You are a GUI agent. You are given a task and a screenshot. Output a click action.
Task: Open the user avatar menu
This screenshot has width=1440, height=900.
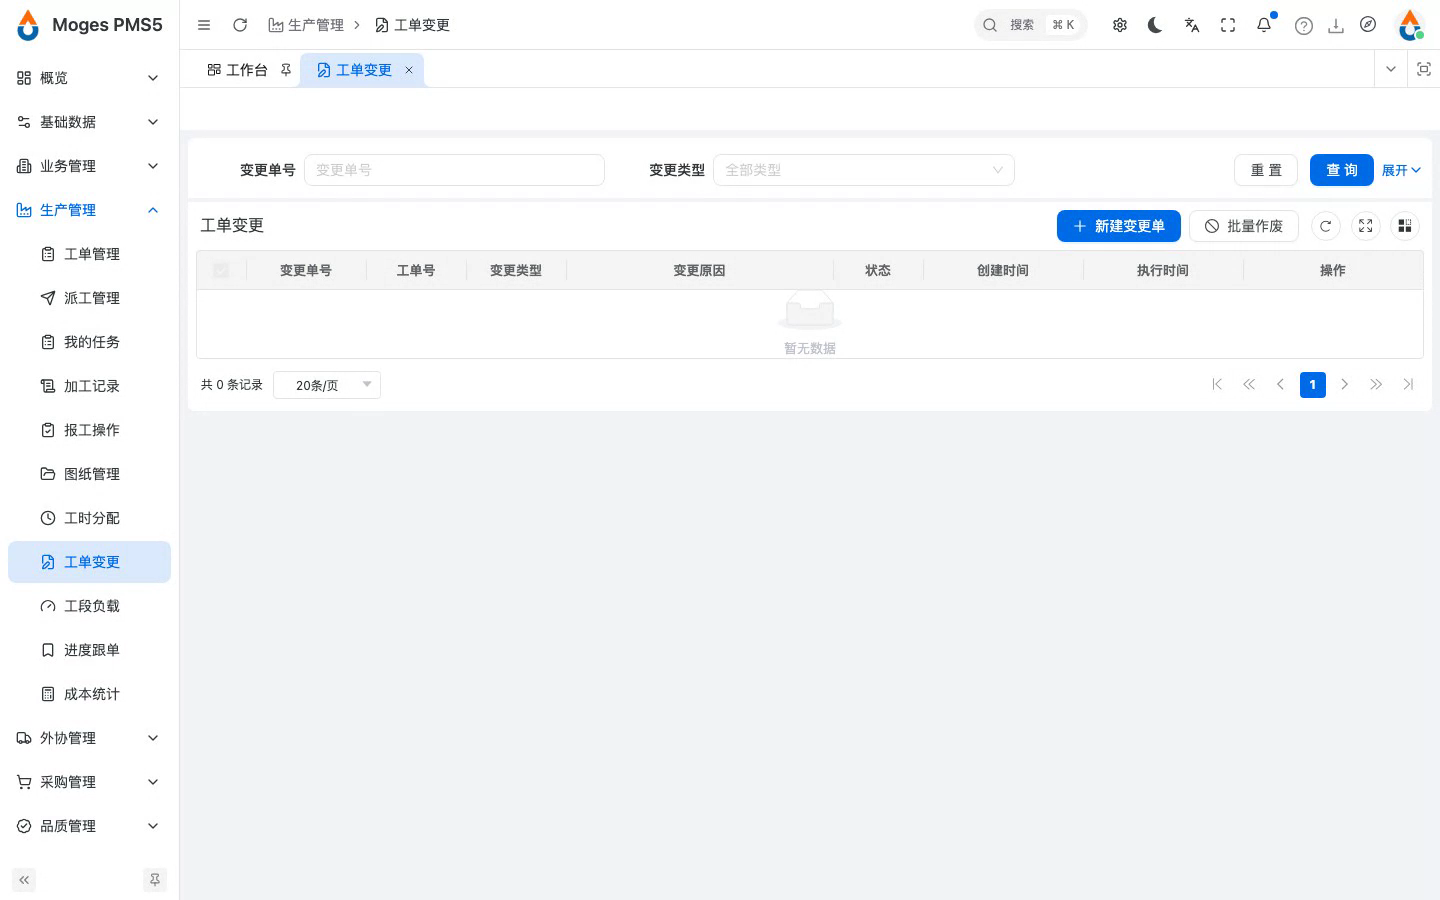1410,25
